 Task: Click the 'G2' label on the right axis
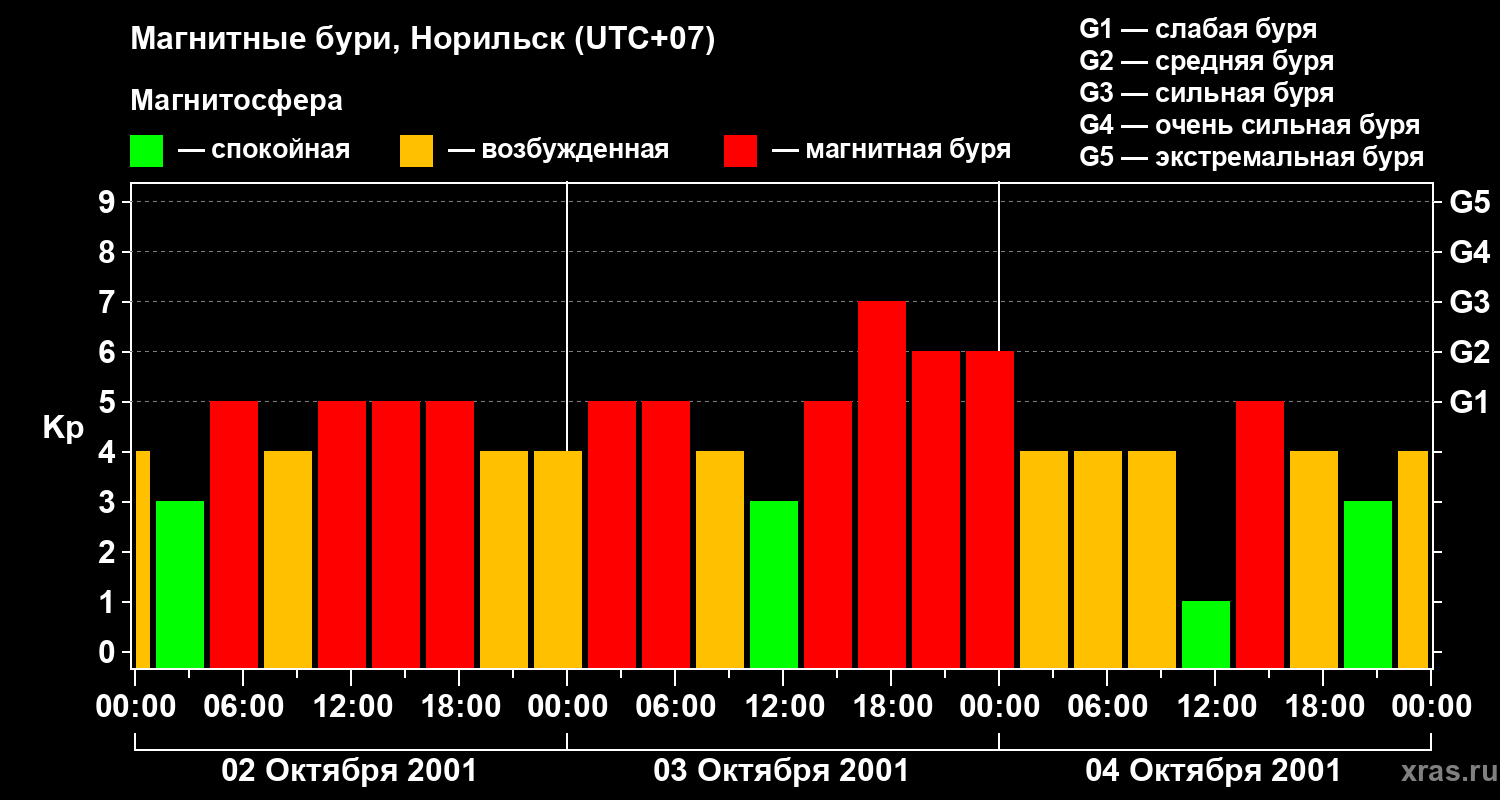(1469, 353)
